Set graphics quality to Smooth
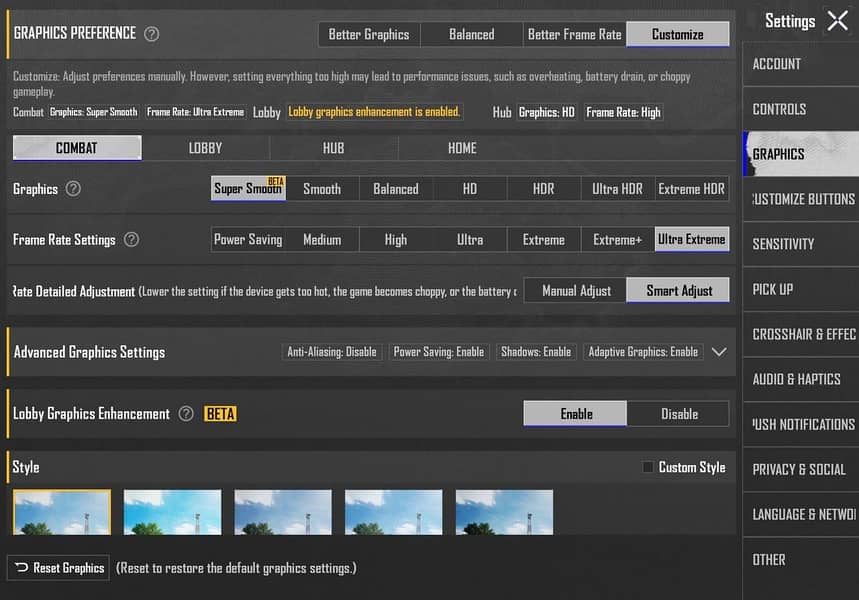 (x=322, y=189)
